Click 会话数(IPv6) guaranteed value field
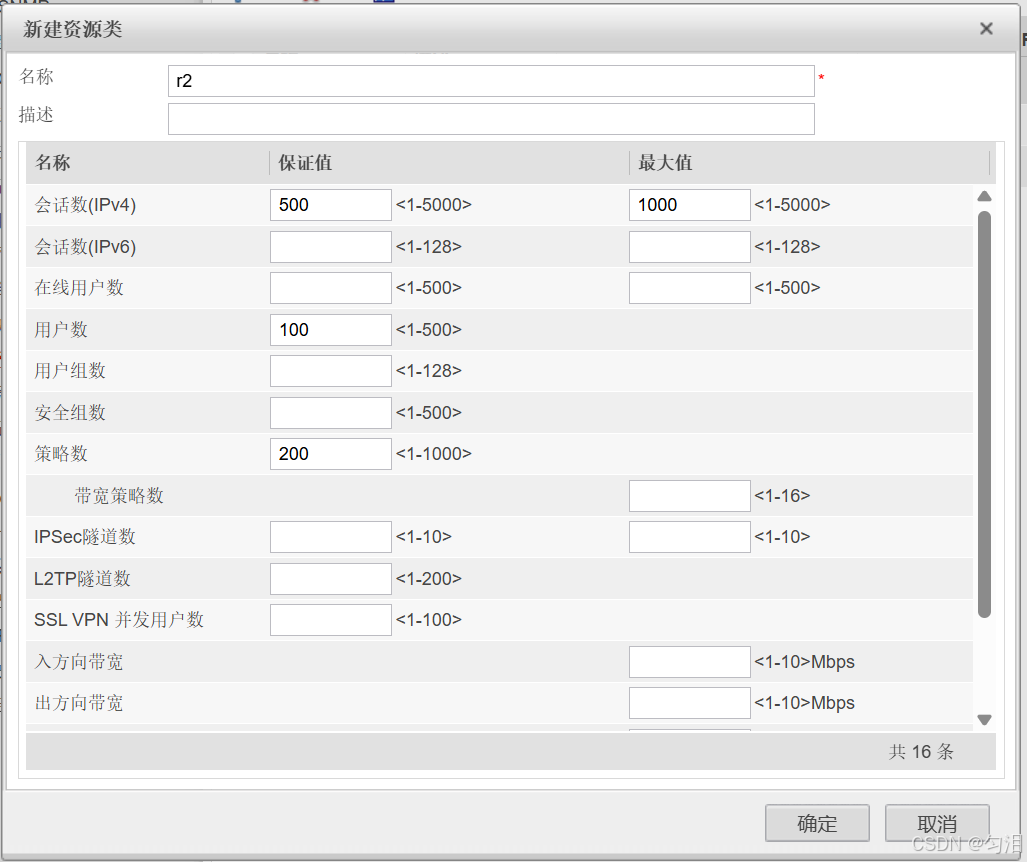The width and height of the screenshot is (1027, 862). coord(331,247)
